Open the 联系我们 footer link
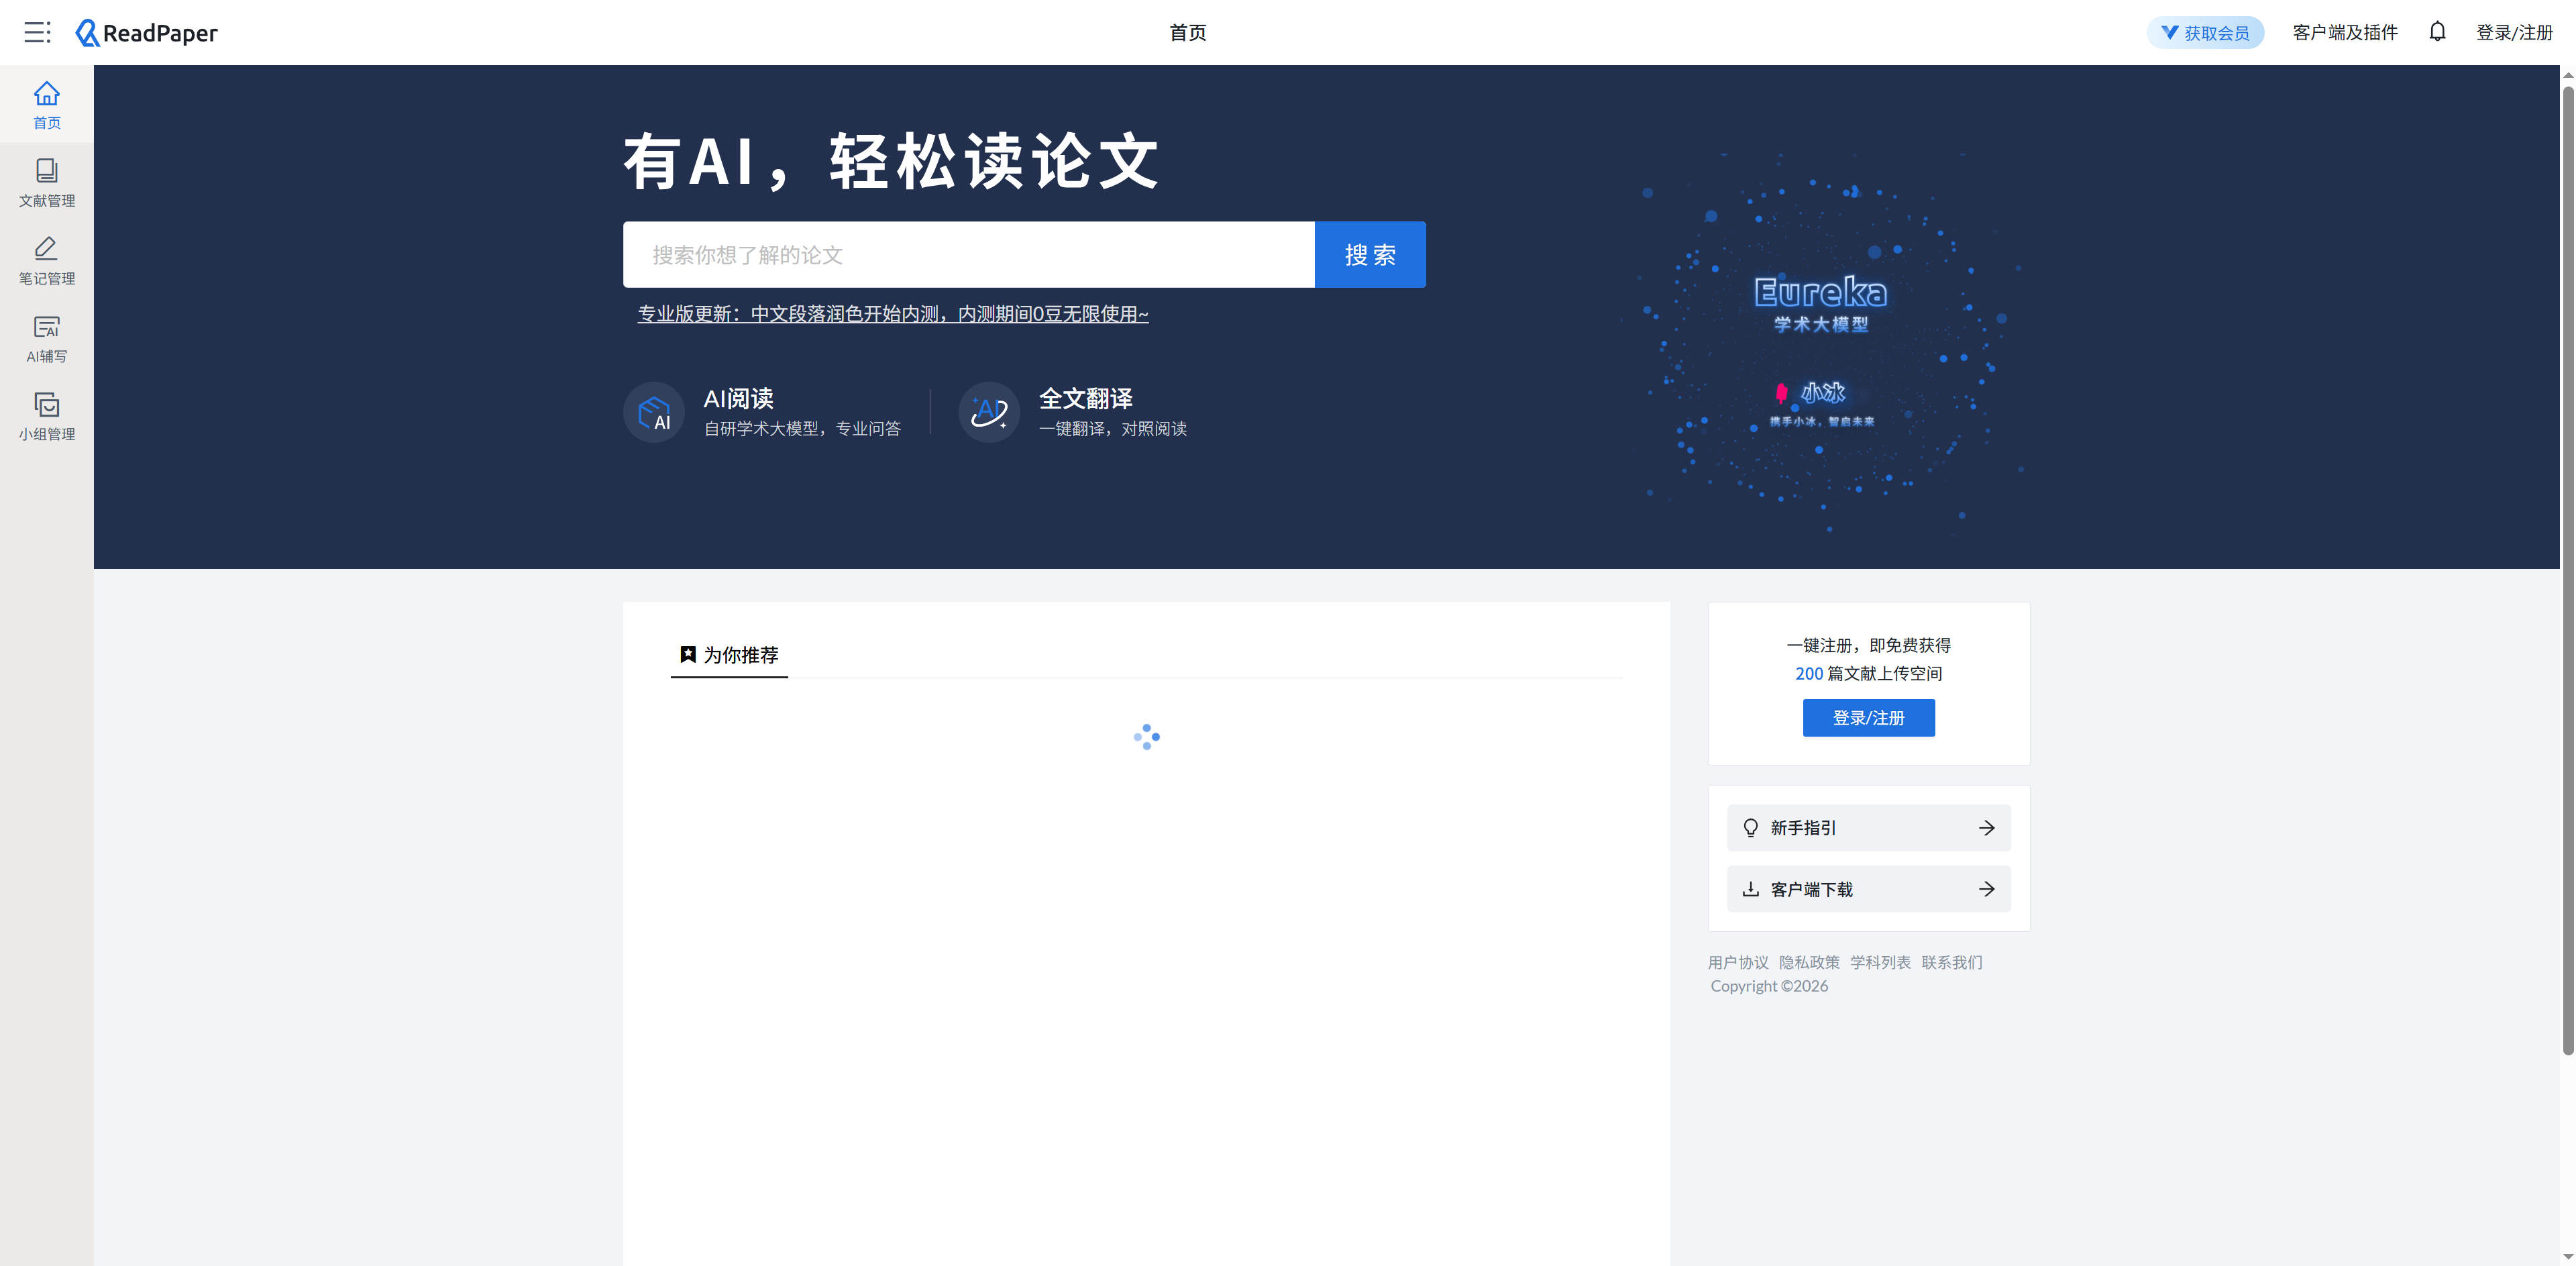The image size is (2576, 1266). click(1951, 962)
